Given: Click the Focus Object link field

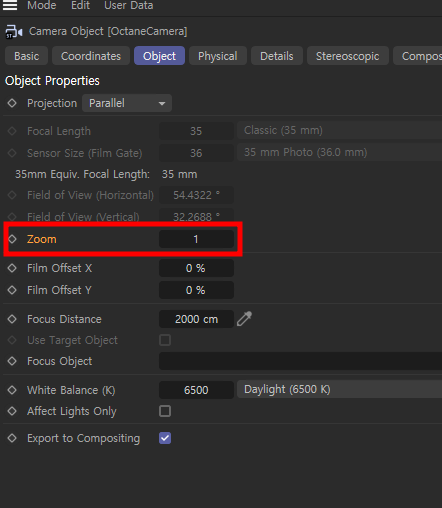Looking at the screenshot, I should (300, 361).
